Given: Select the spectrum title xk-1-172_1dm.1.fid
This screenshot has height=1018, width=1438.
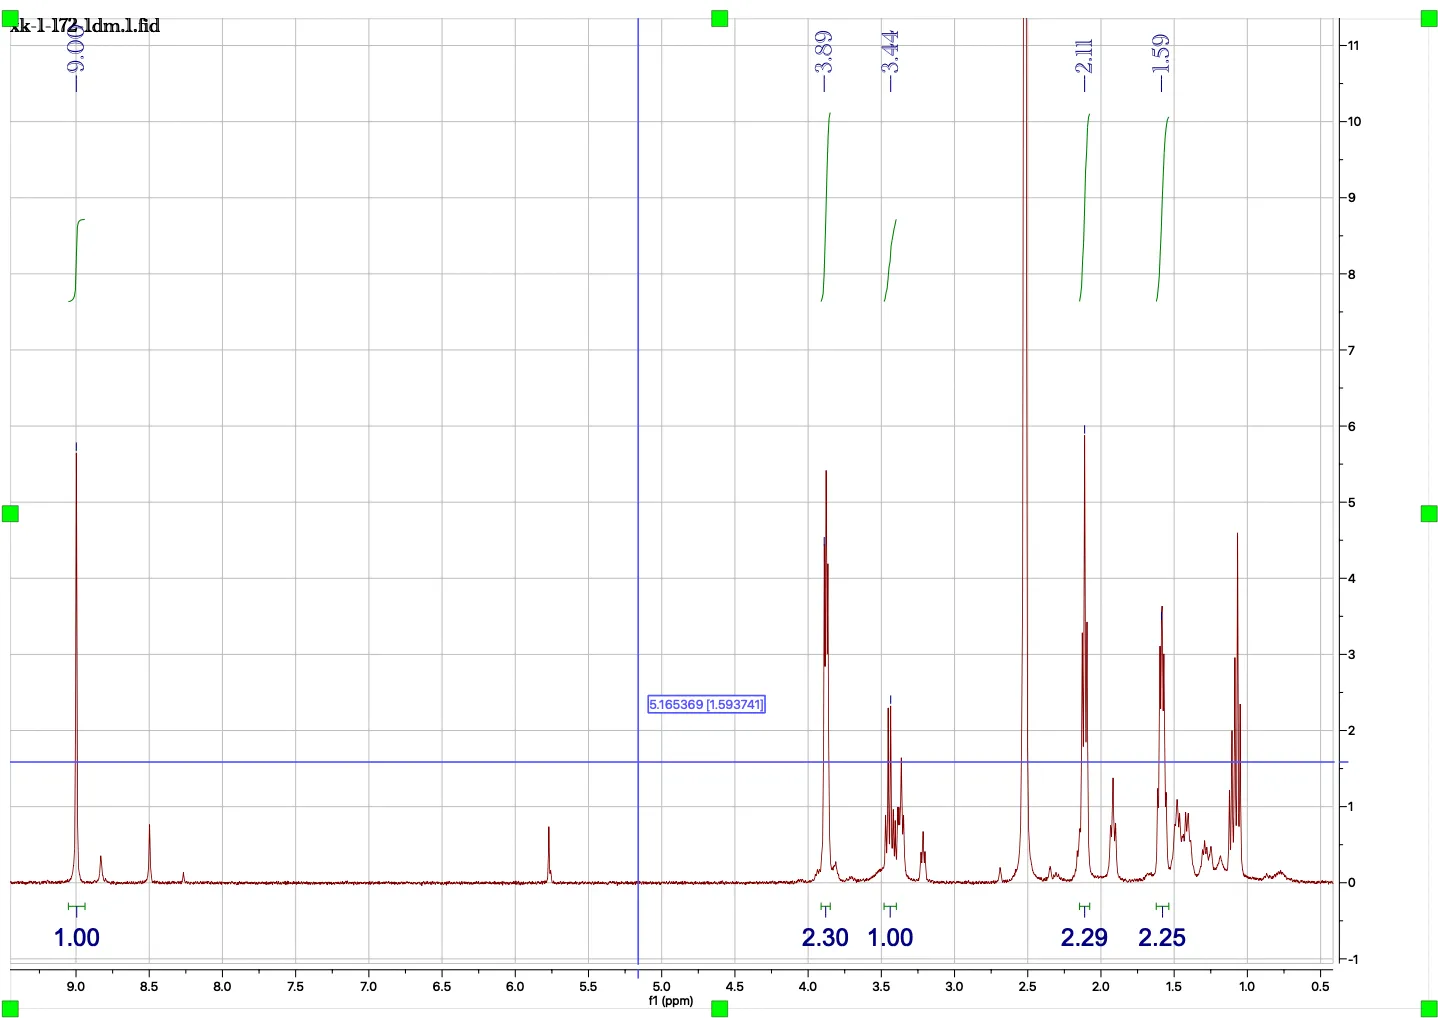Looking at the screenshot, I should coord(85,26).
